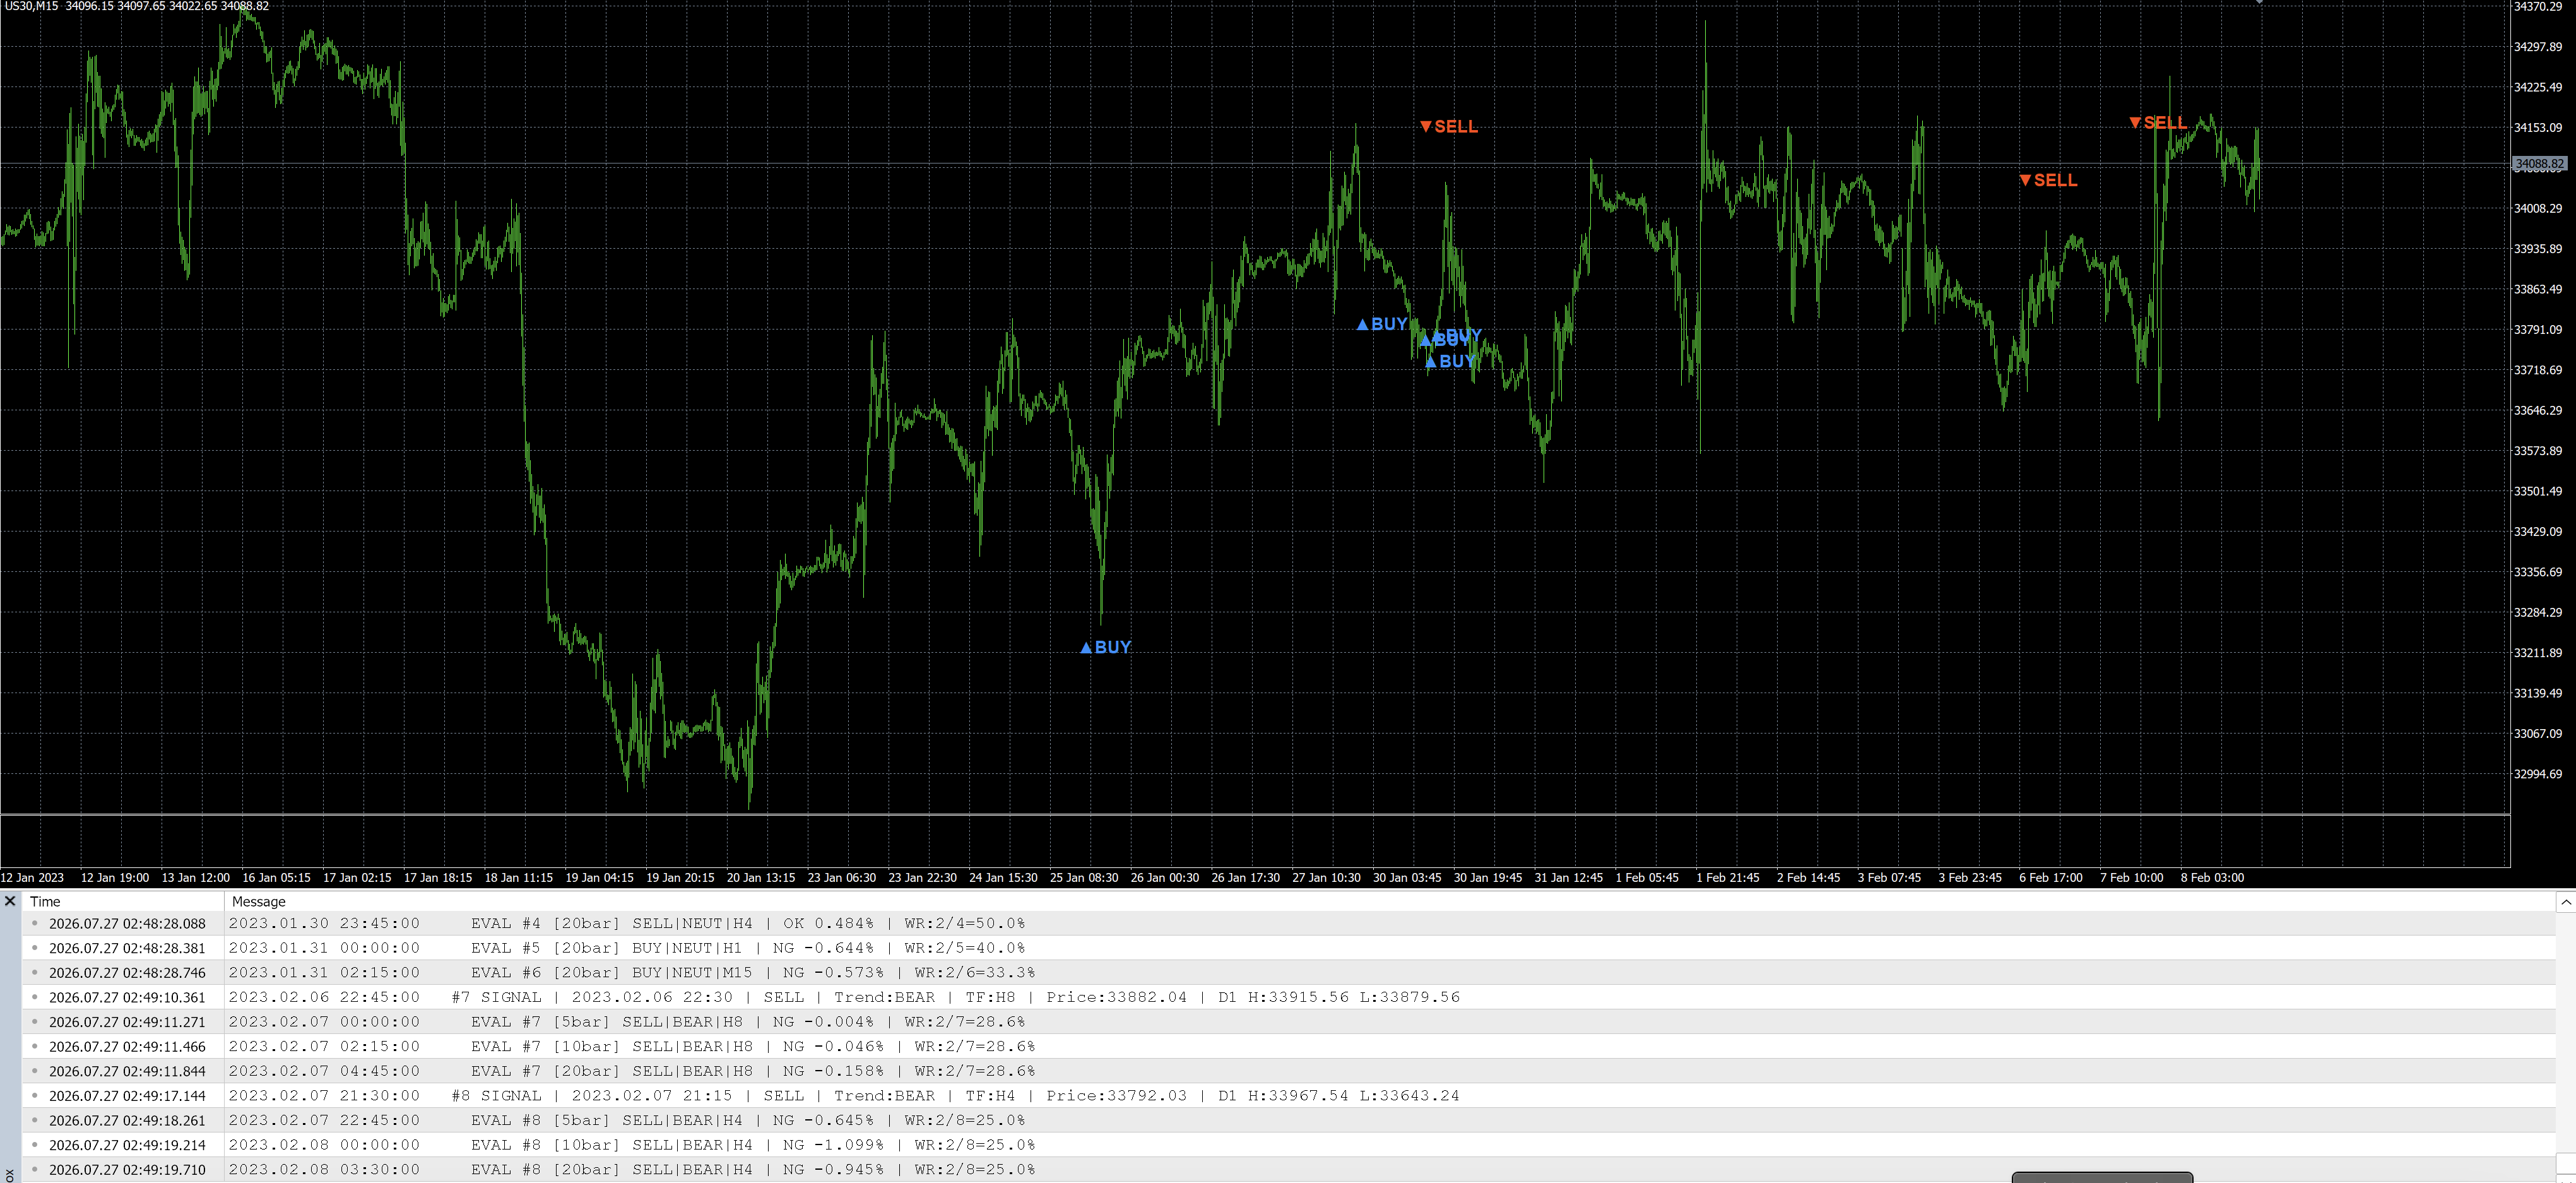
Task: Click the 34008.29 price axis label
Action: point(2538,208)
